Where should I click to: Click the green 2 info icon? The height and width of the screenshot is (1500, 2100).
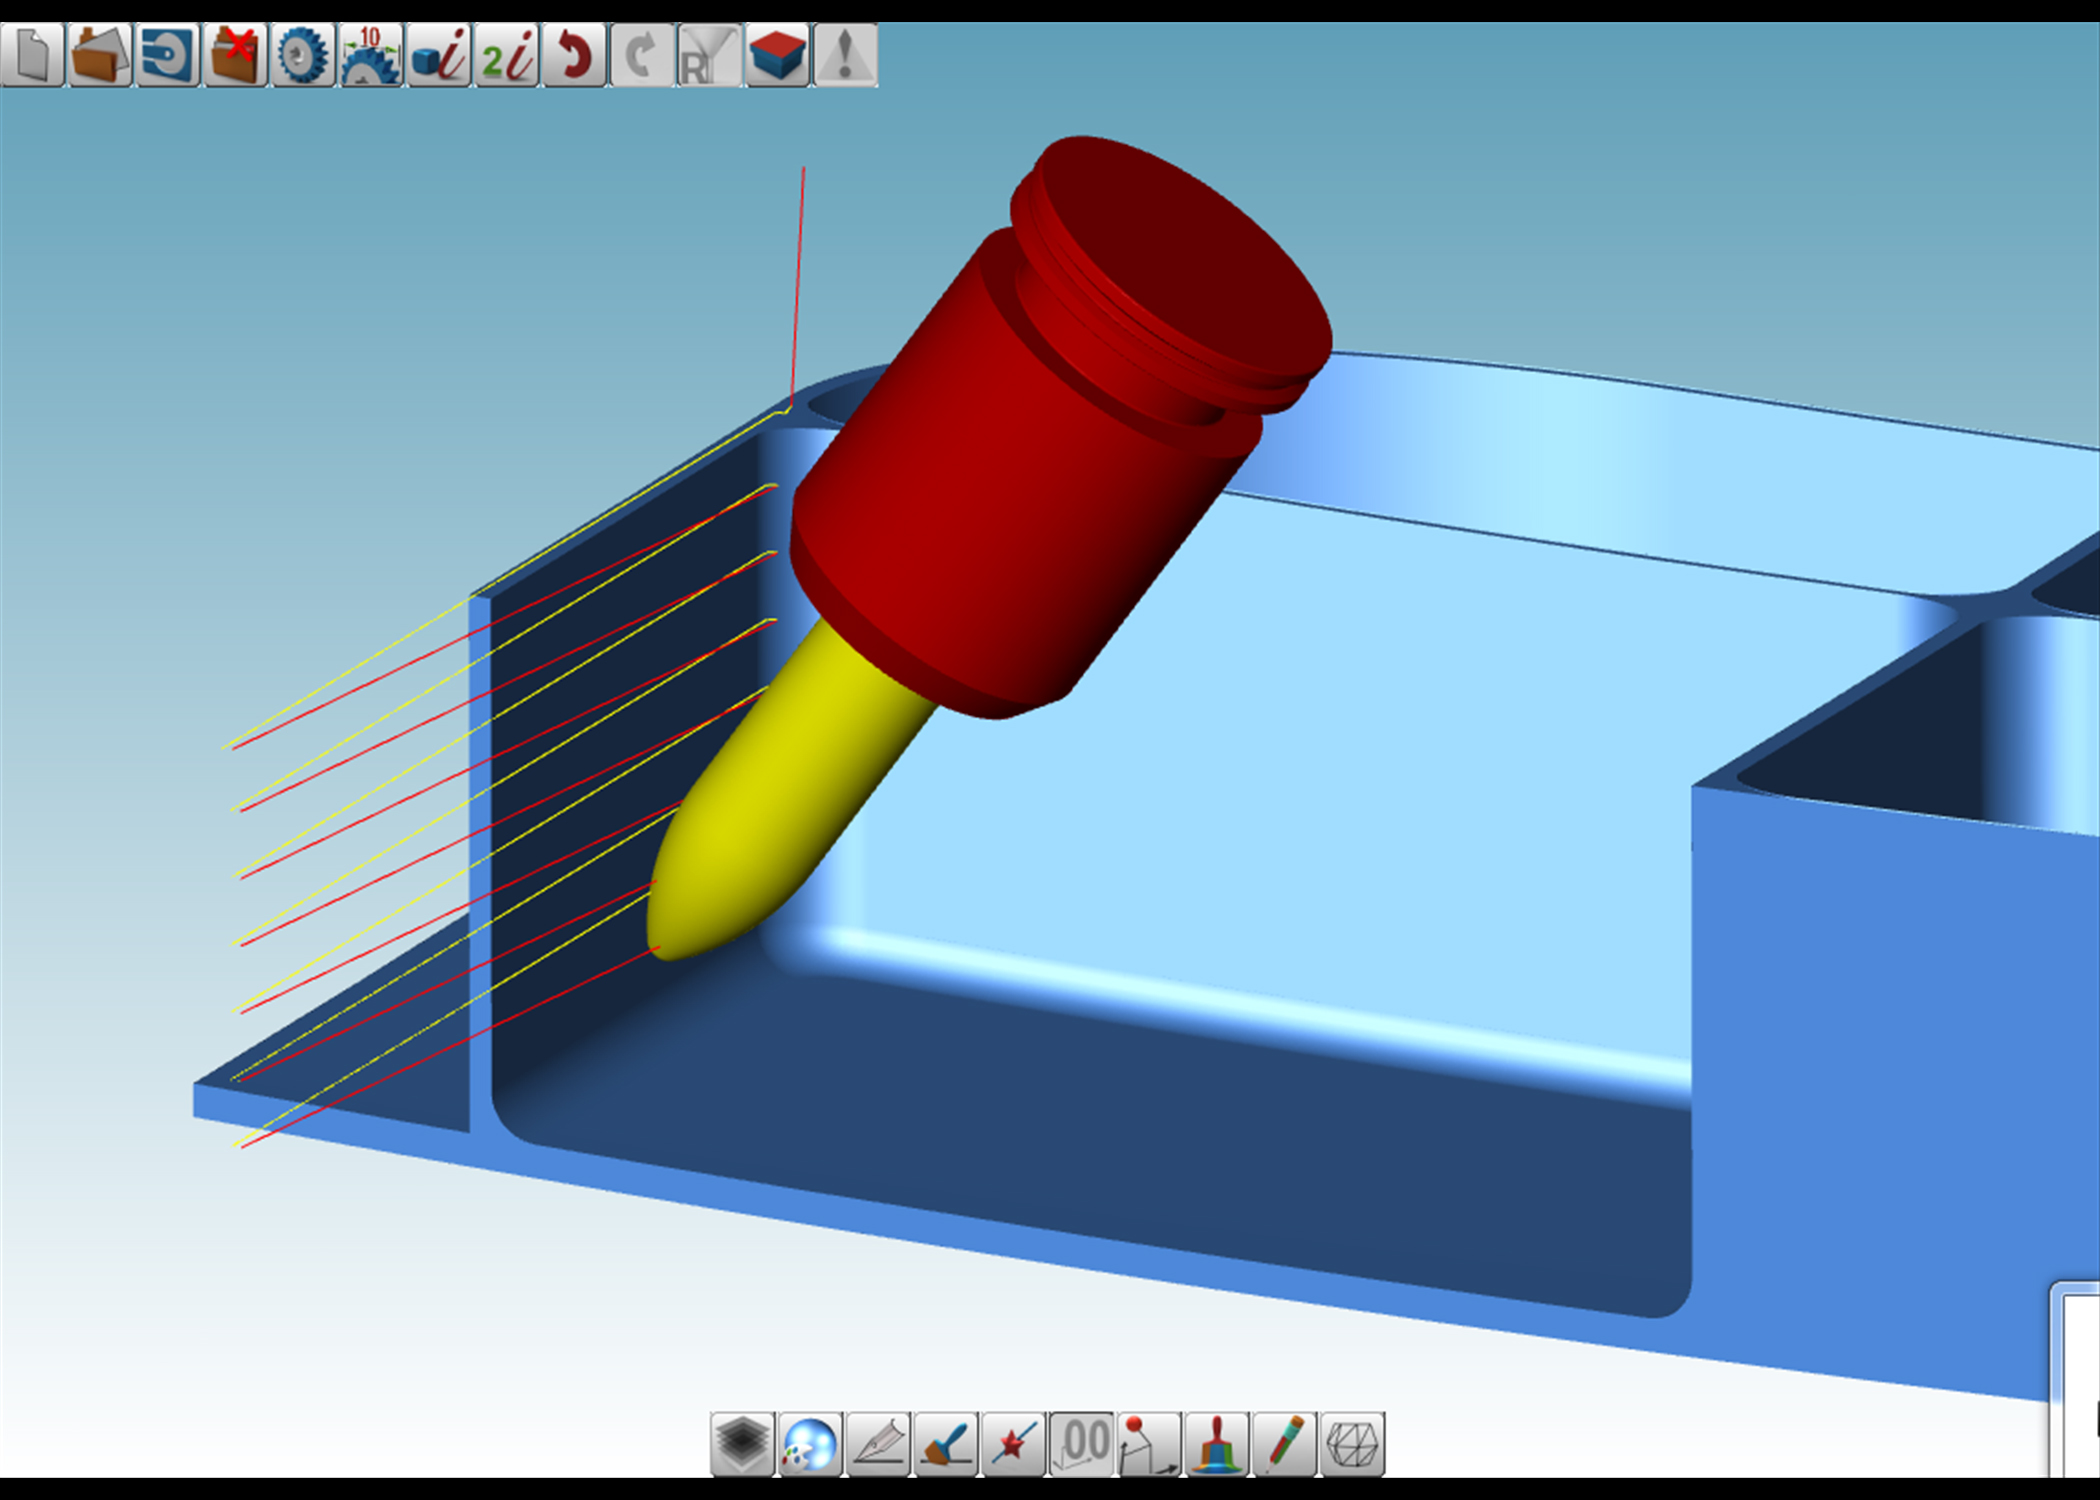[506, 55]
